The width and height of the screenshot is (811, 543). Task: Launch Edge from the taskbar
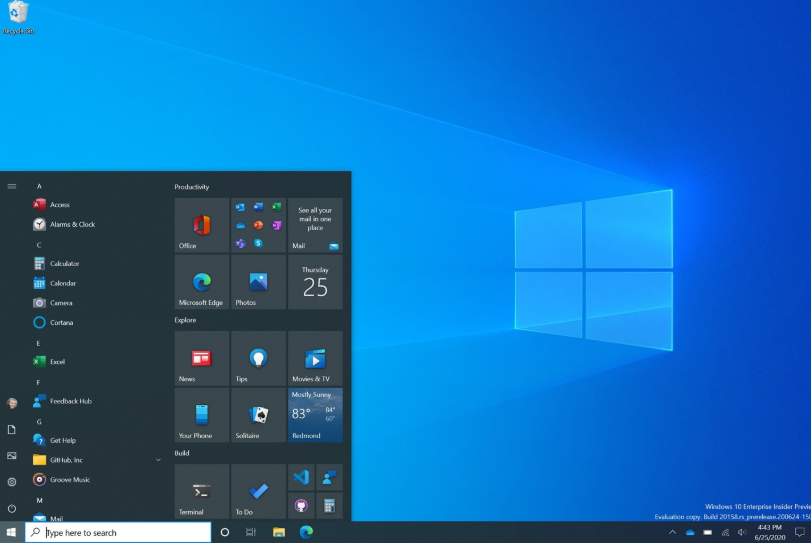(306, 532)
